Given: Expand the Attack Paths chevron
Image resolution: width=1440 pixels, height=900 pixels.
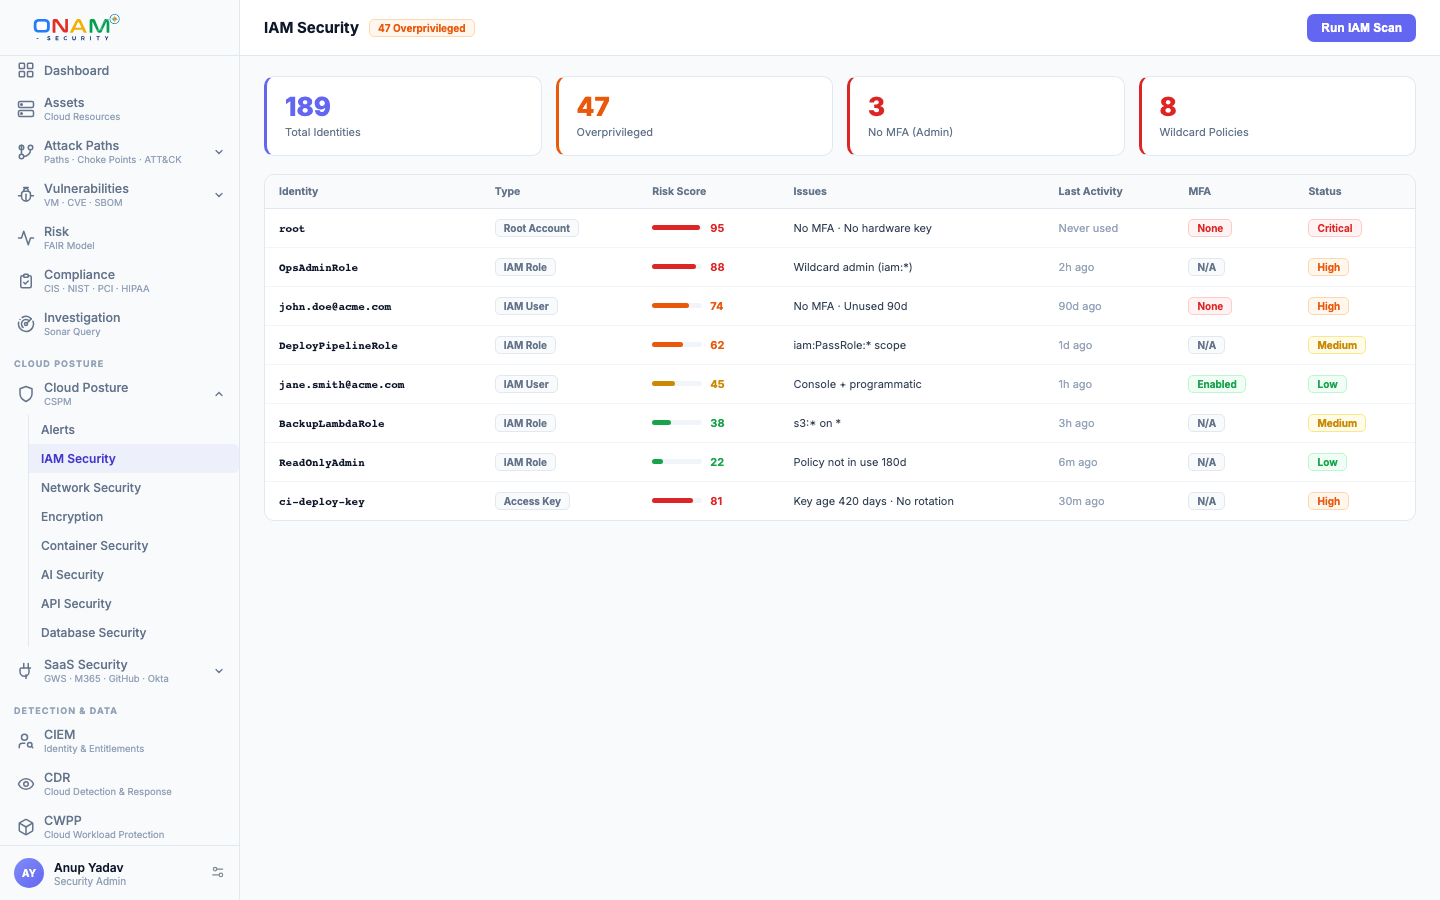Looking at the screenshot, I should pyautogui.click(x=219, y=152).
